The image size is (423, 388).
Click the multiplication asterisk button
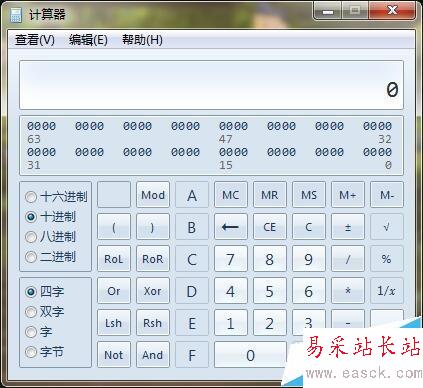pyautogui.click(x=348, y=291)
